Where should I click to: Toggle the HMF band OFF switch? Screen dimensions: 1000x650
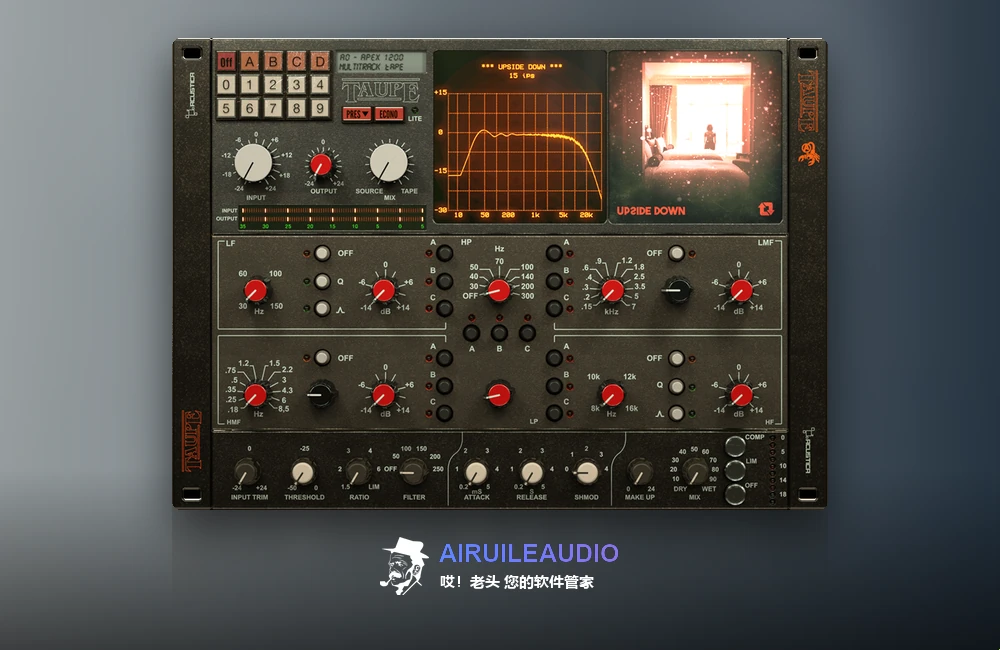point(323,358)
